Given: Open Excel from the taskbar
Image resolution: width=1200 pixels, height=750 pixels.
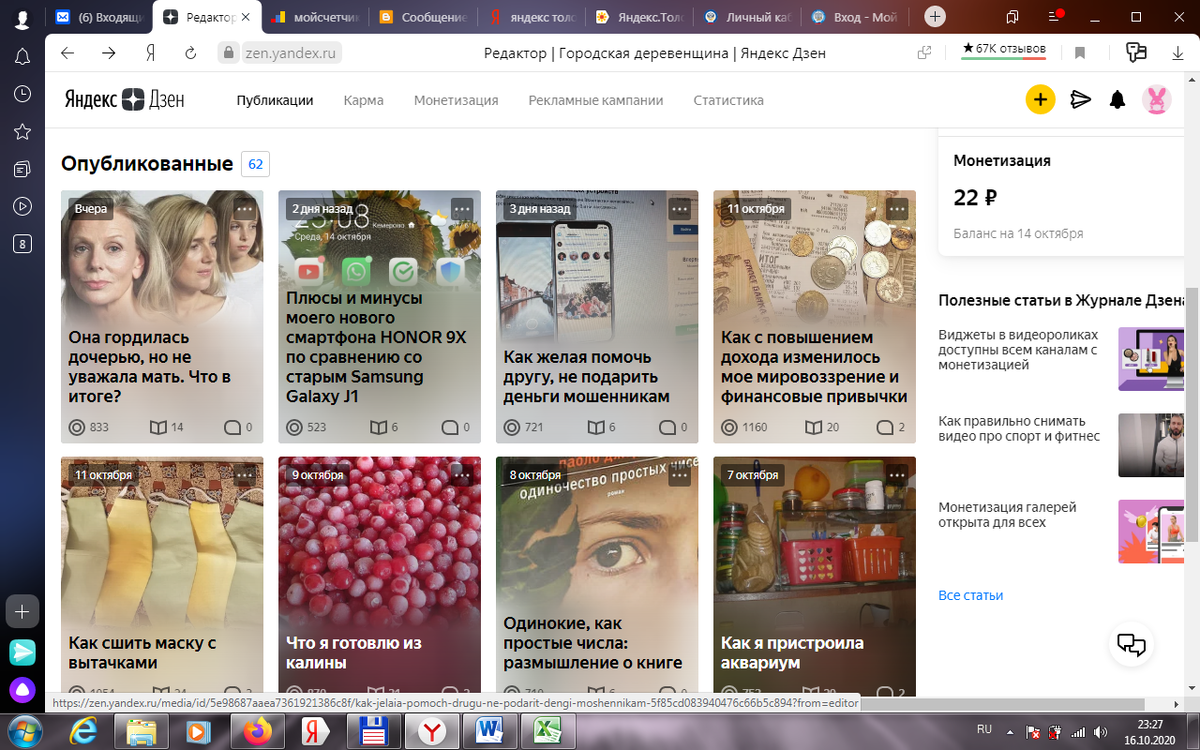Looking at the screenshot, I should pyautogui.click(x=547, y=732).
